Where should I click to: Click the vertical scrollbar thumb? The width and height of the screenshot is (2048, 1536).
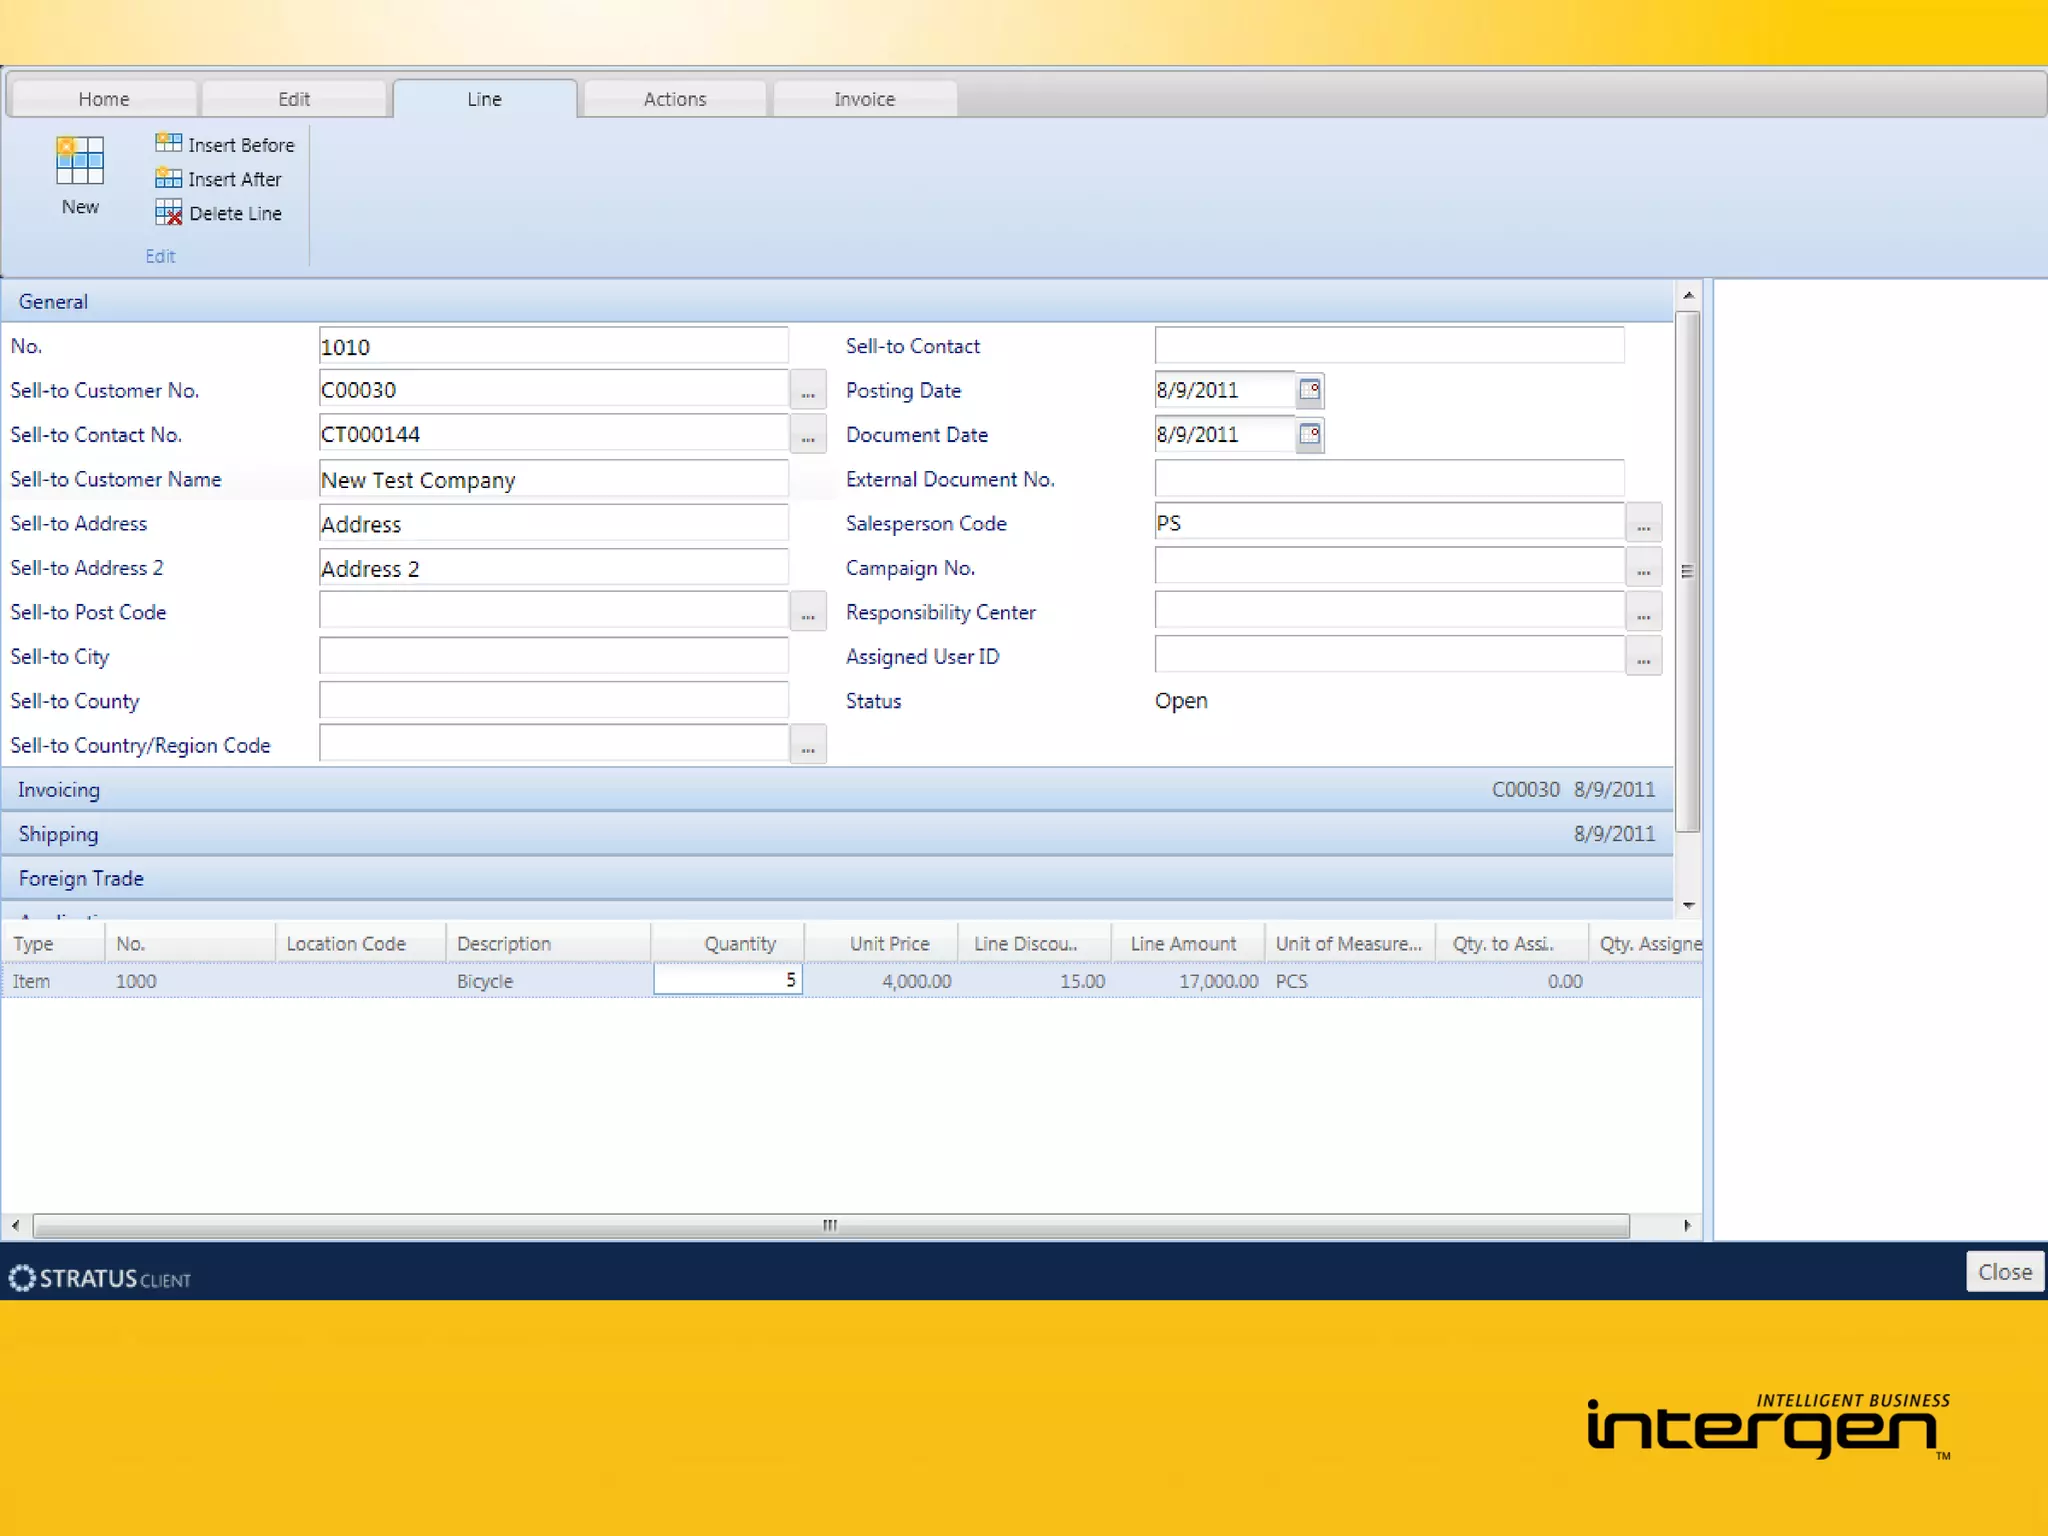(1688, 571)
